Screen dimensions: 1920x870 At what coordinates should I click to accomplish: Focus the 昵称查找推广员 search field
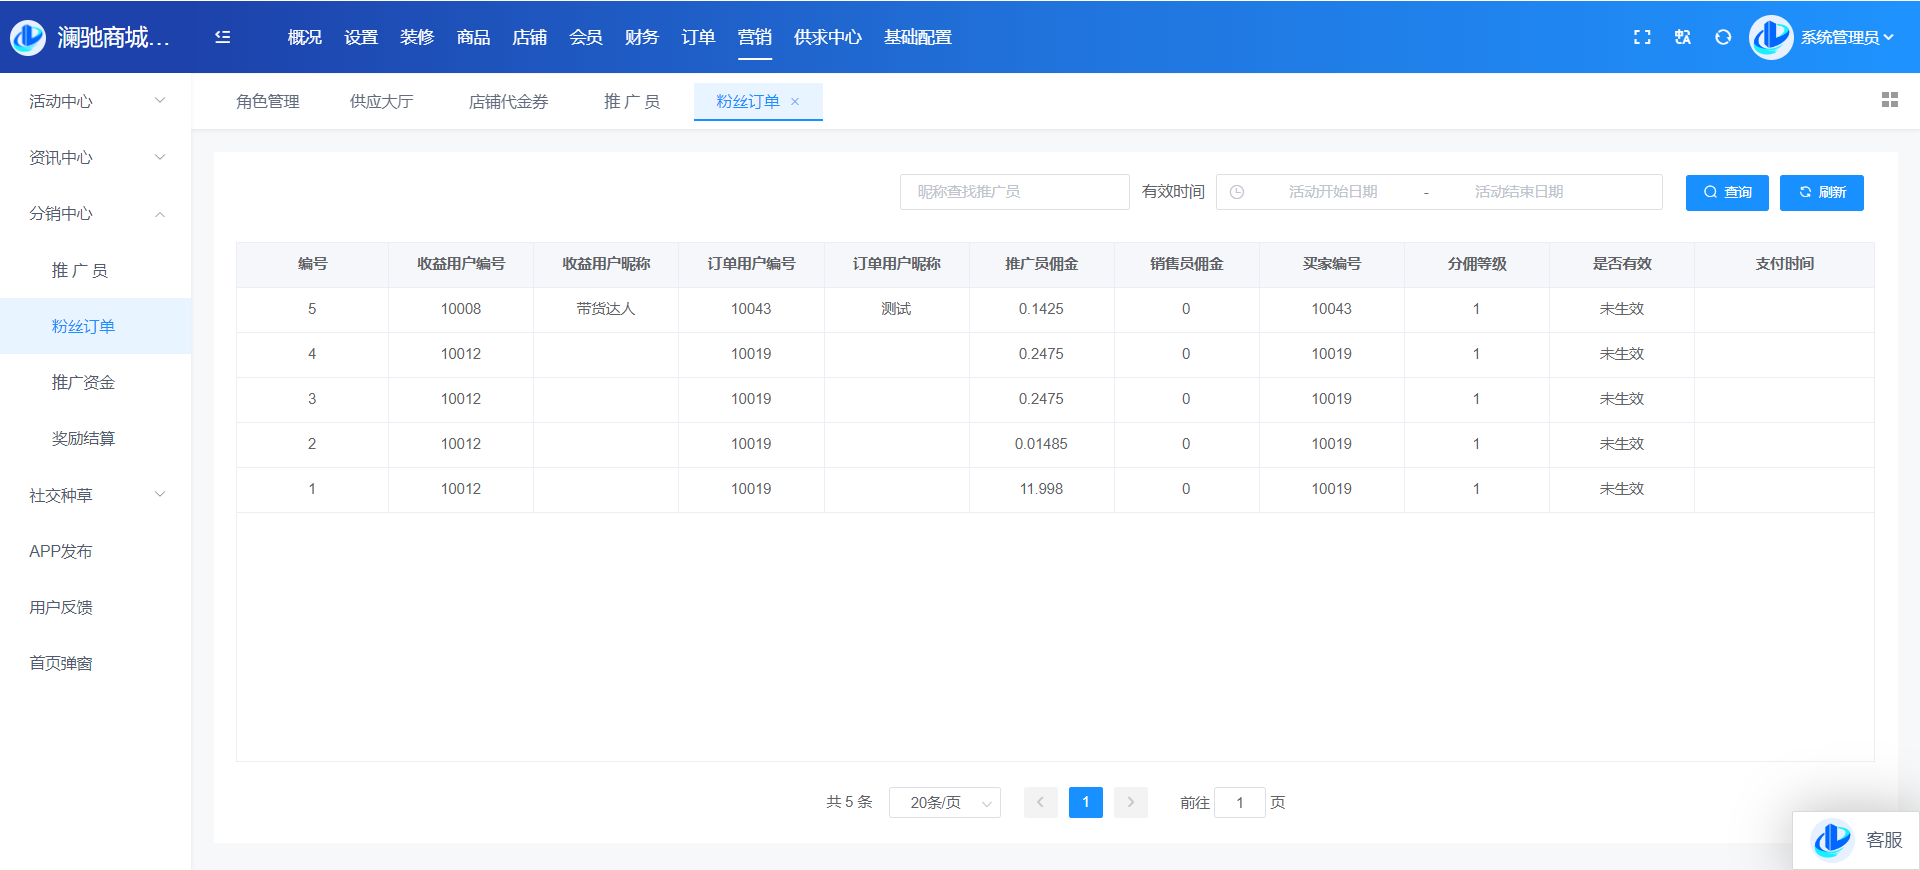pos(1014,192)
